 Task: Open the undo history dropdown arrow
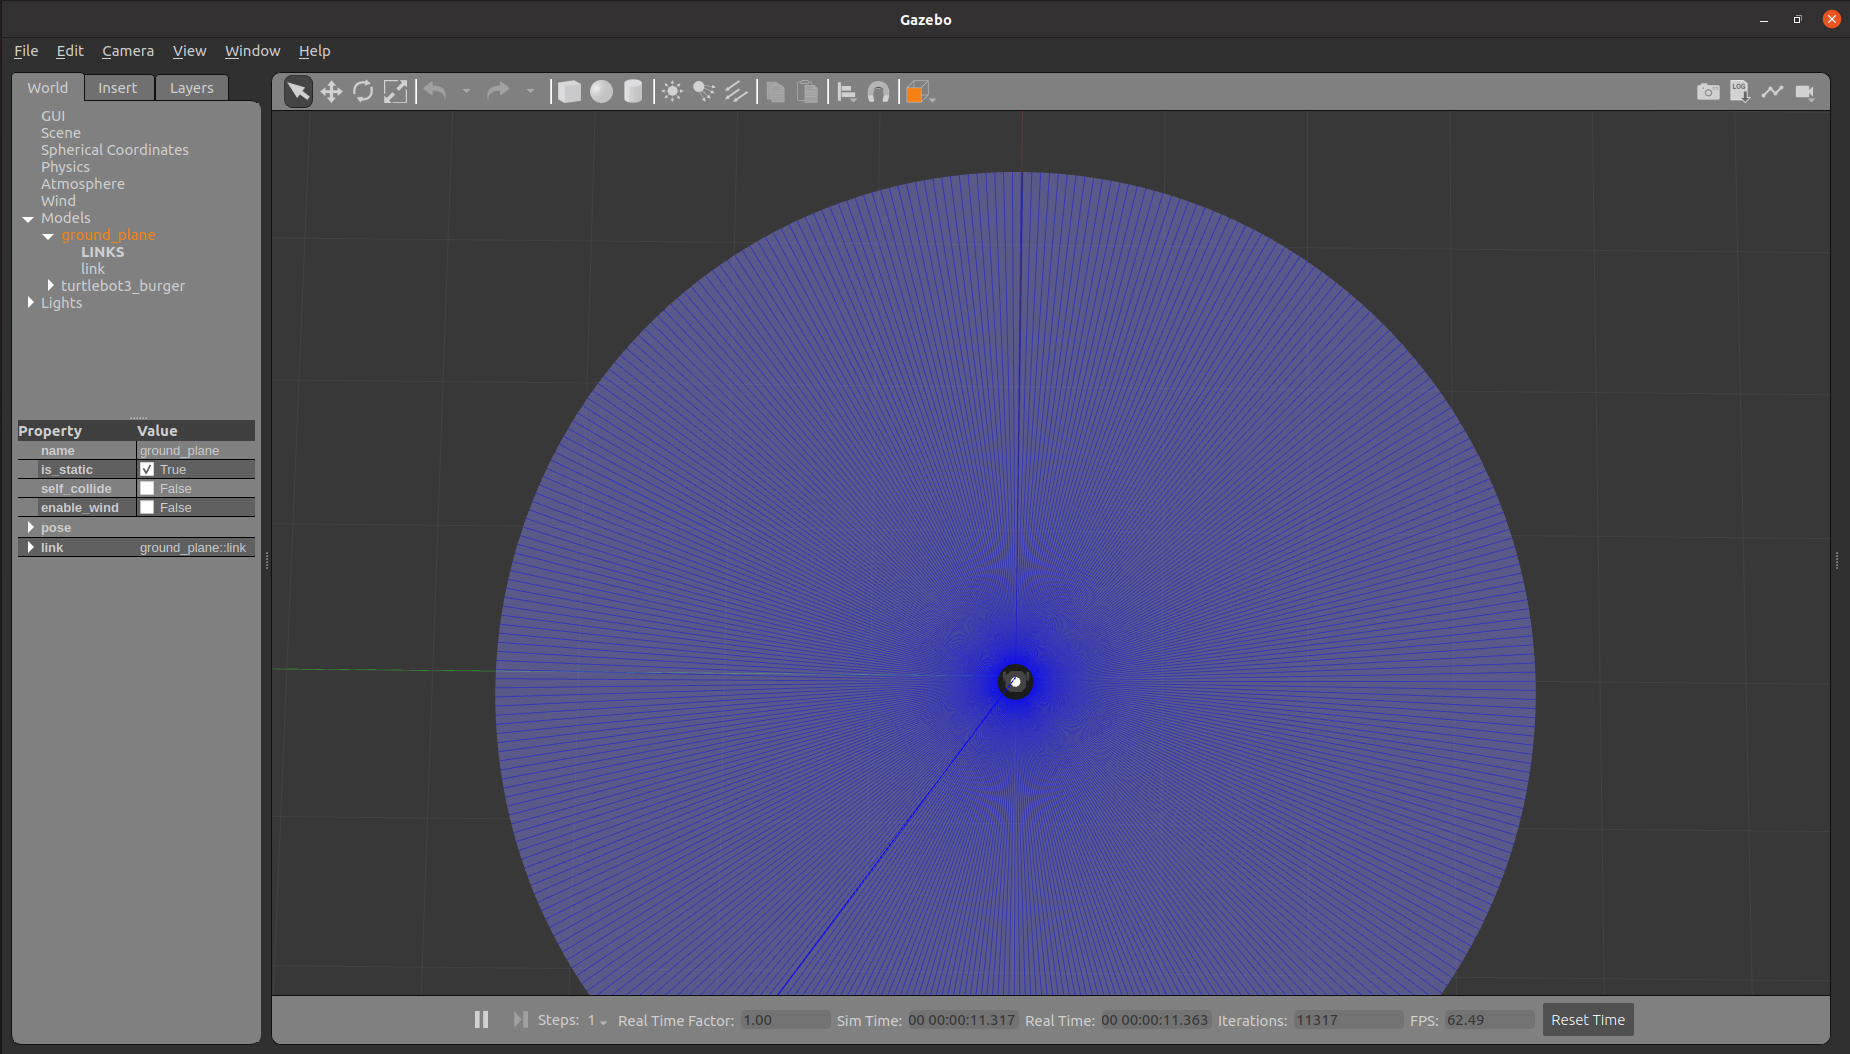[466, 92]
